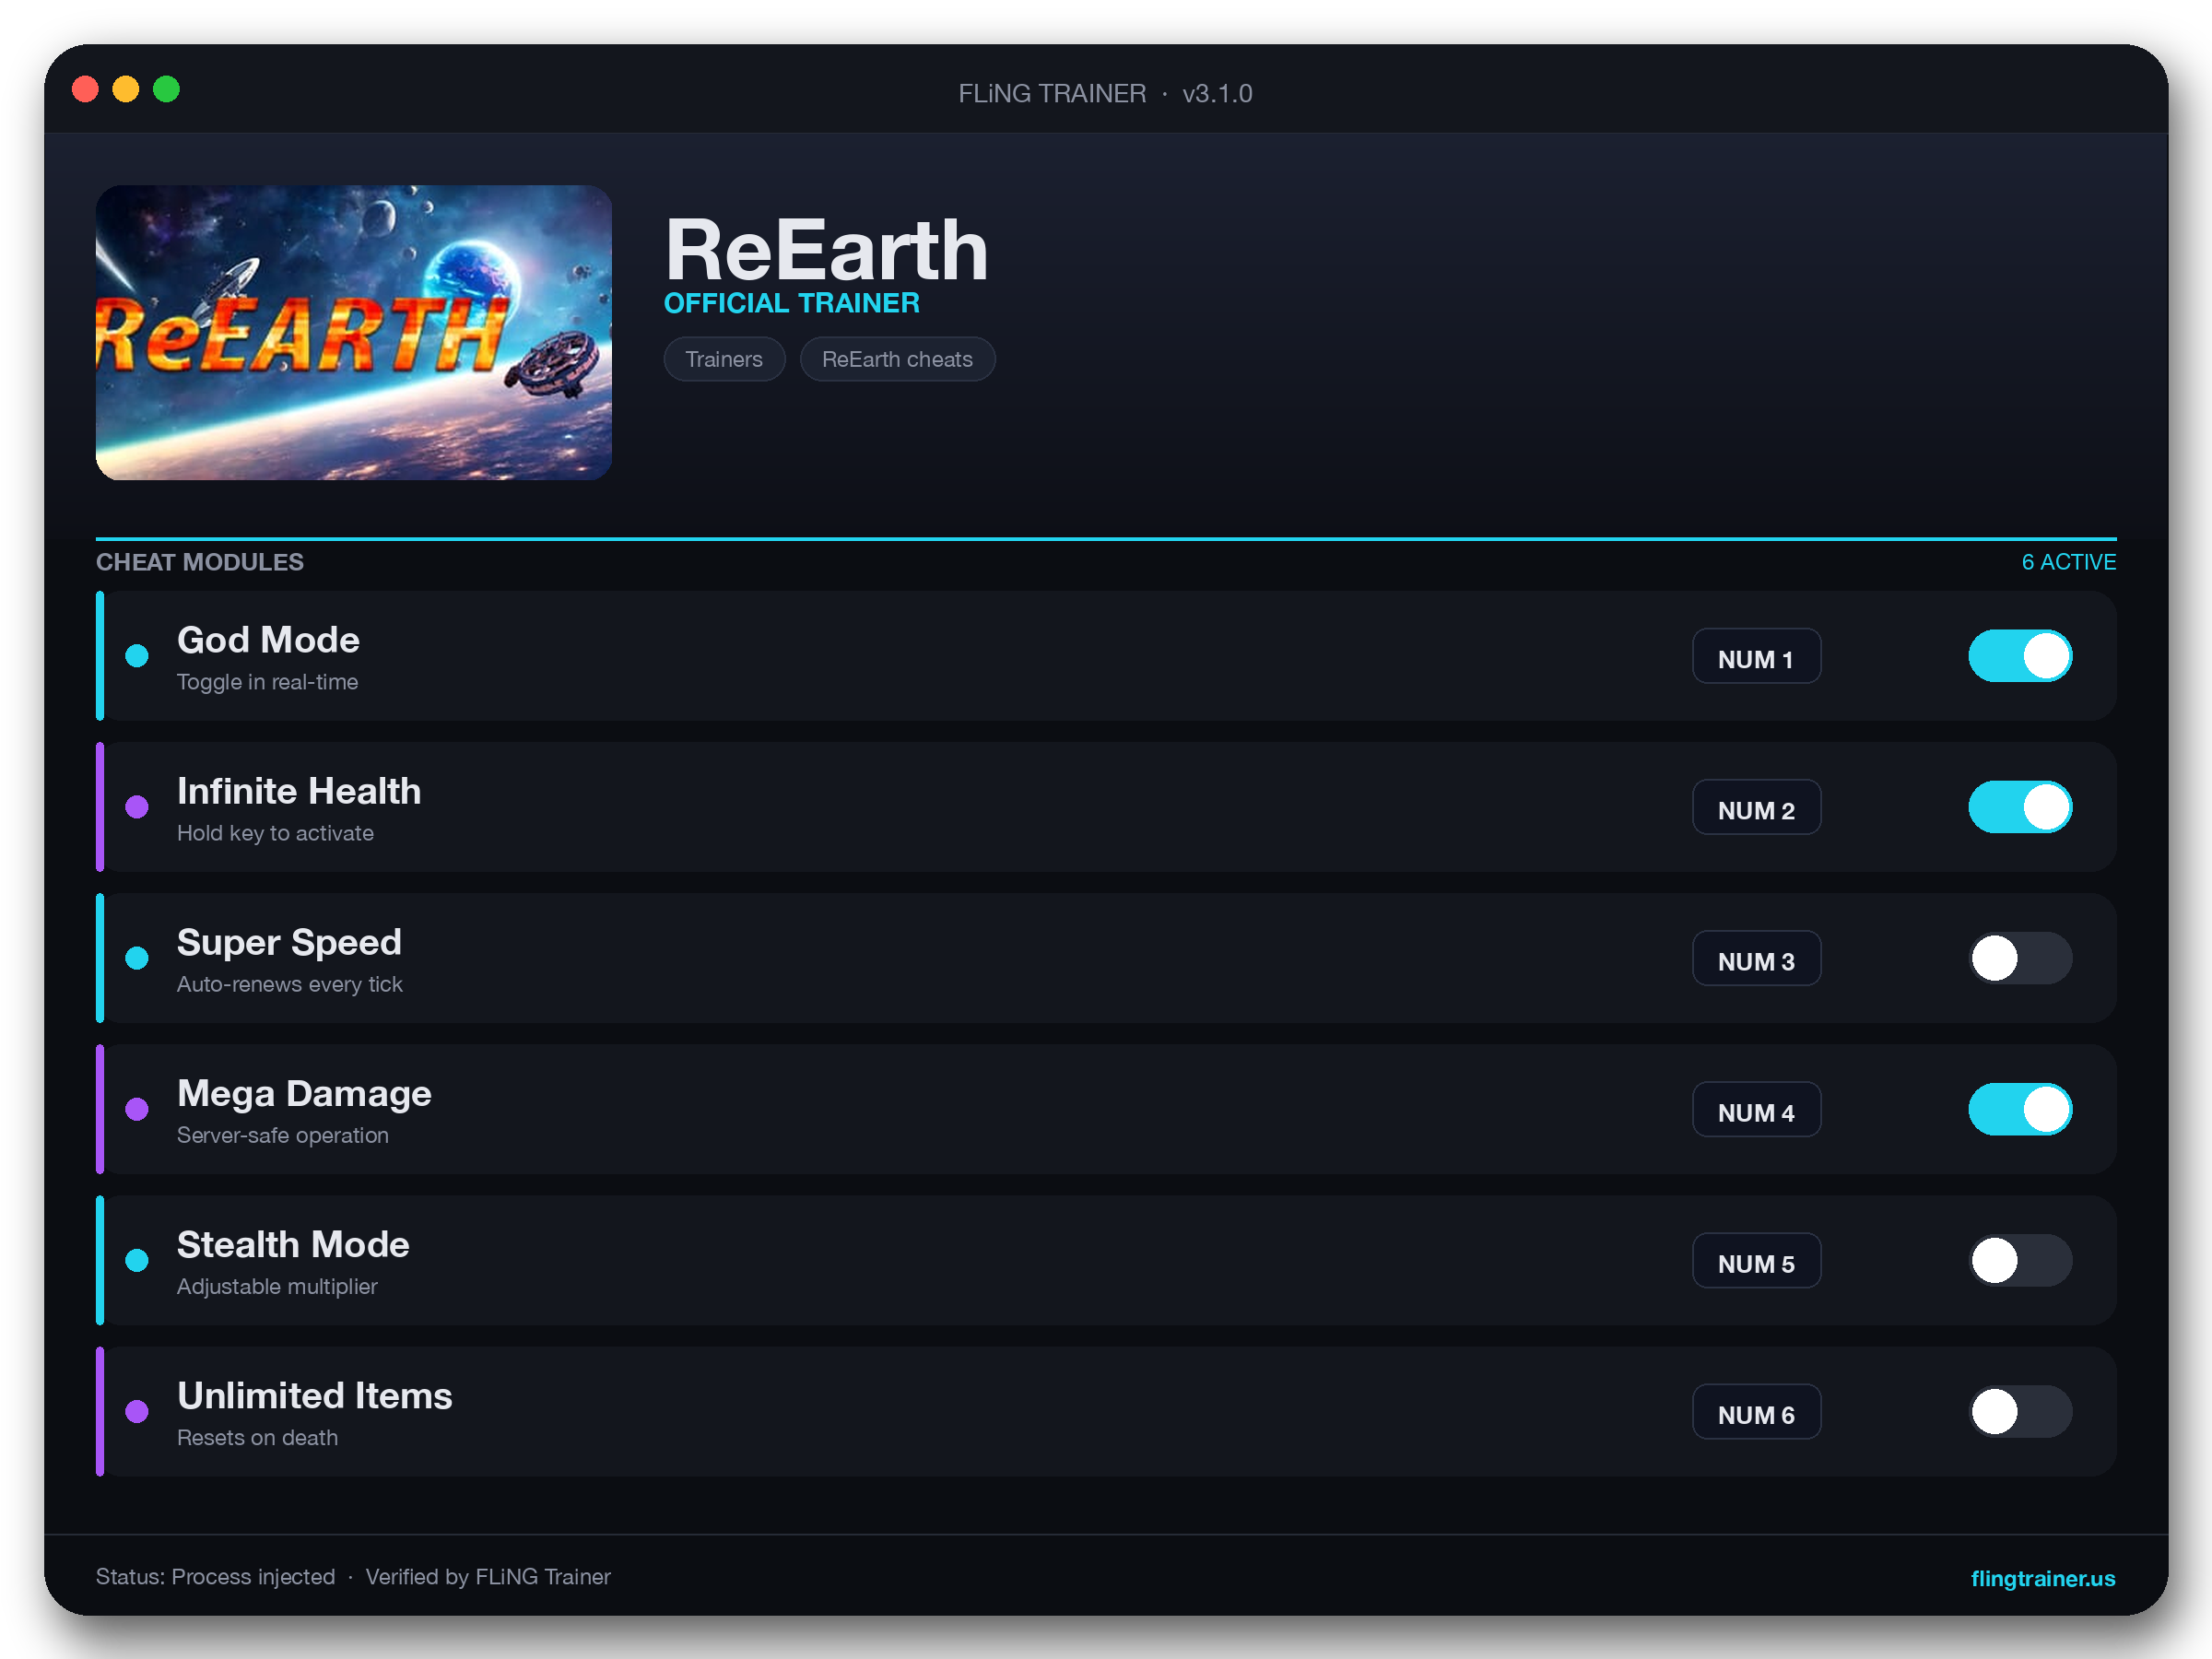Select the God Mode title text
Image resolution: width=2212 pixels, height=1659 pixels.
[x=268, y=640]
